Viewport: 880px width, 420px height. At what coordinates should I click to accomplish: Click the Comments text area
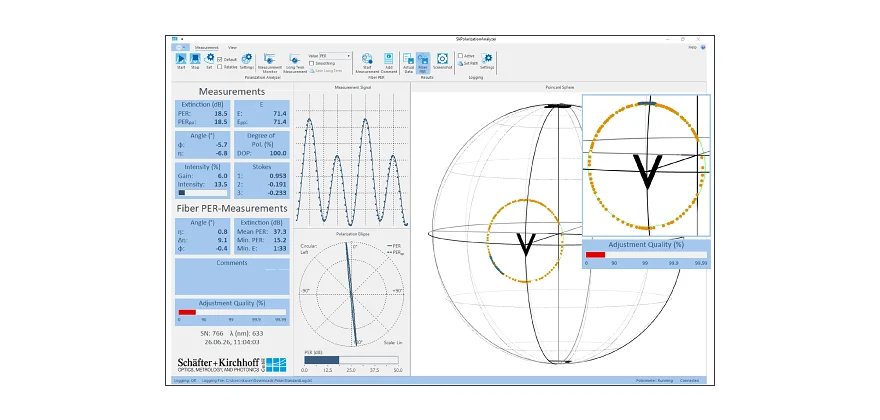232,277
